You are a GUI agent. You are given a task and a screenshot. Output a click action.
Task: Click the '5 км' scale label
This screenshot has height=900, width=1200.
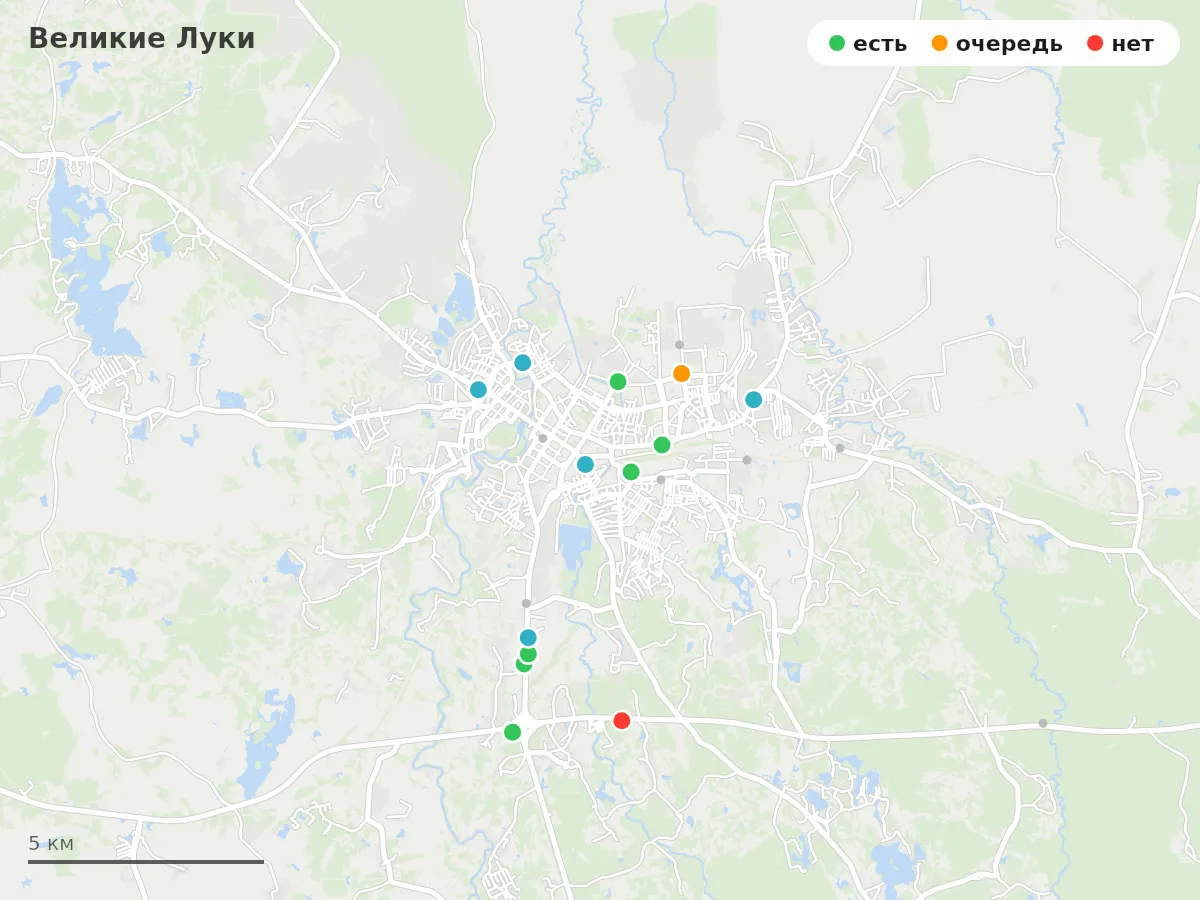click(51, 843)
